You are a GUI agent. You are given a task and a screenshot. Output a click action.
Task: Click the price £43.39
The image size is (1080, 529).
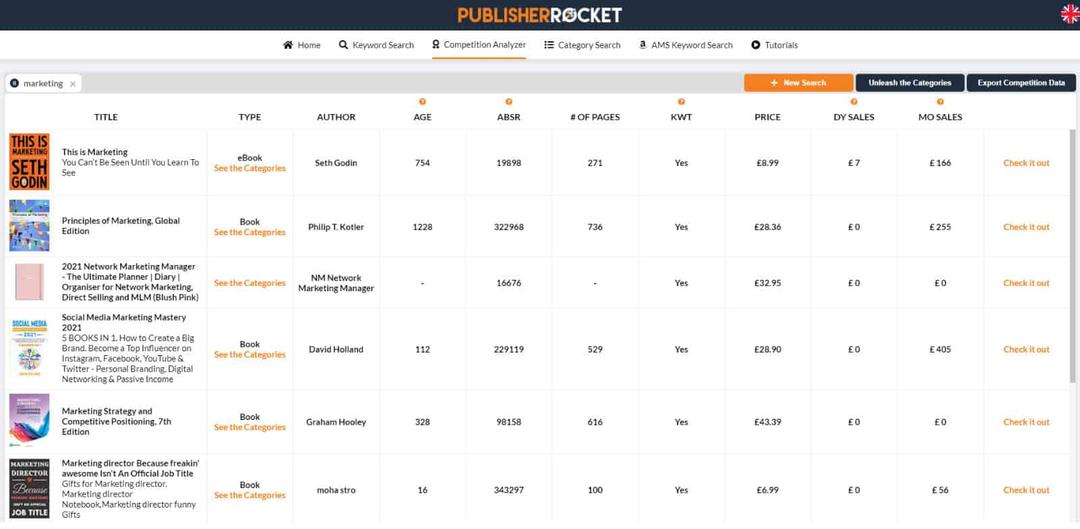click(767, 422)
